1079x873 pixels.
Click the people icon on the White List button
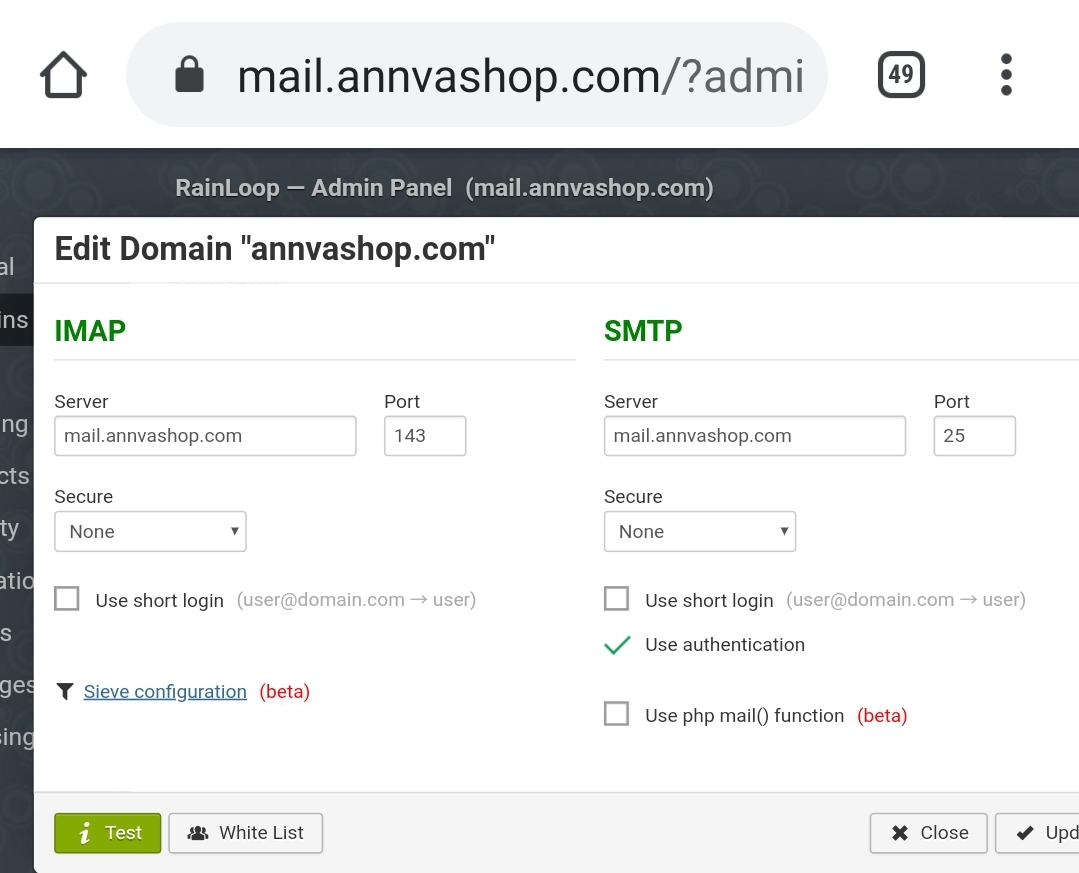pos(199,832)
